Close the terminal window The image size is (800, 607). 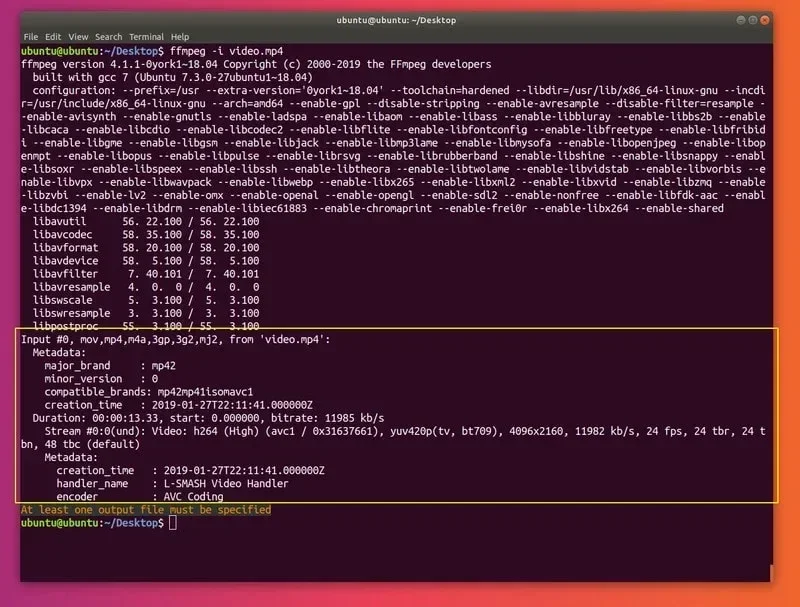[x=764, y=20]
